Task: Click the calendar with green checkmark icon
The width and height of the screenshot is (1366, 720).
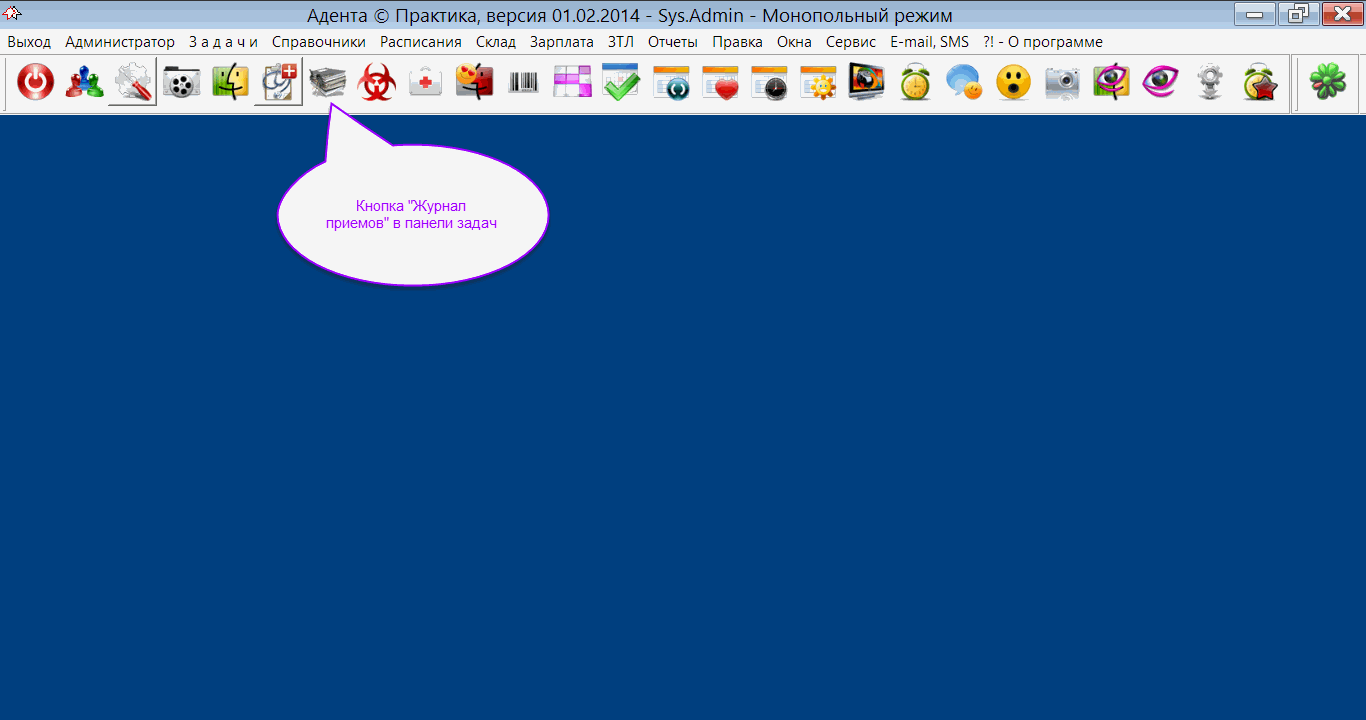Action: 621,82
